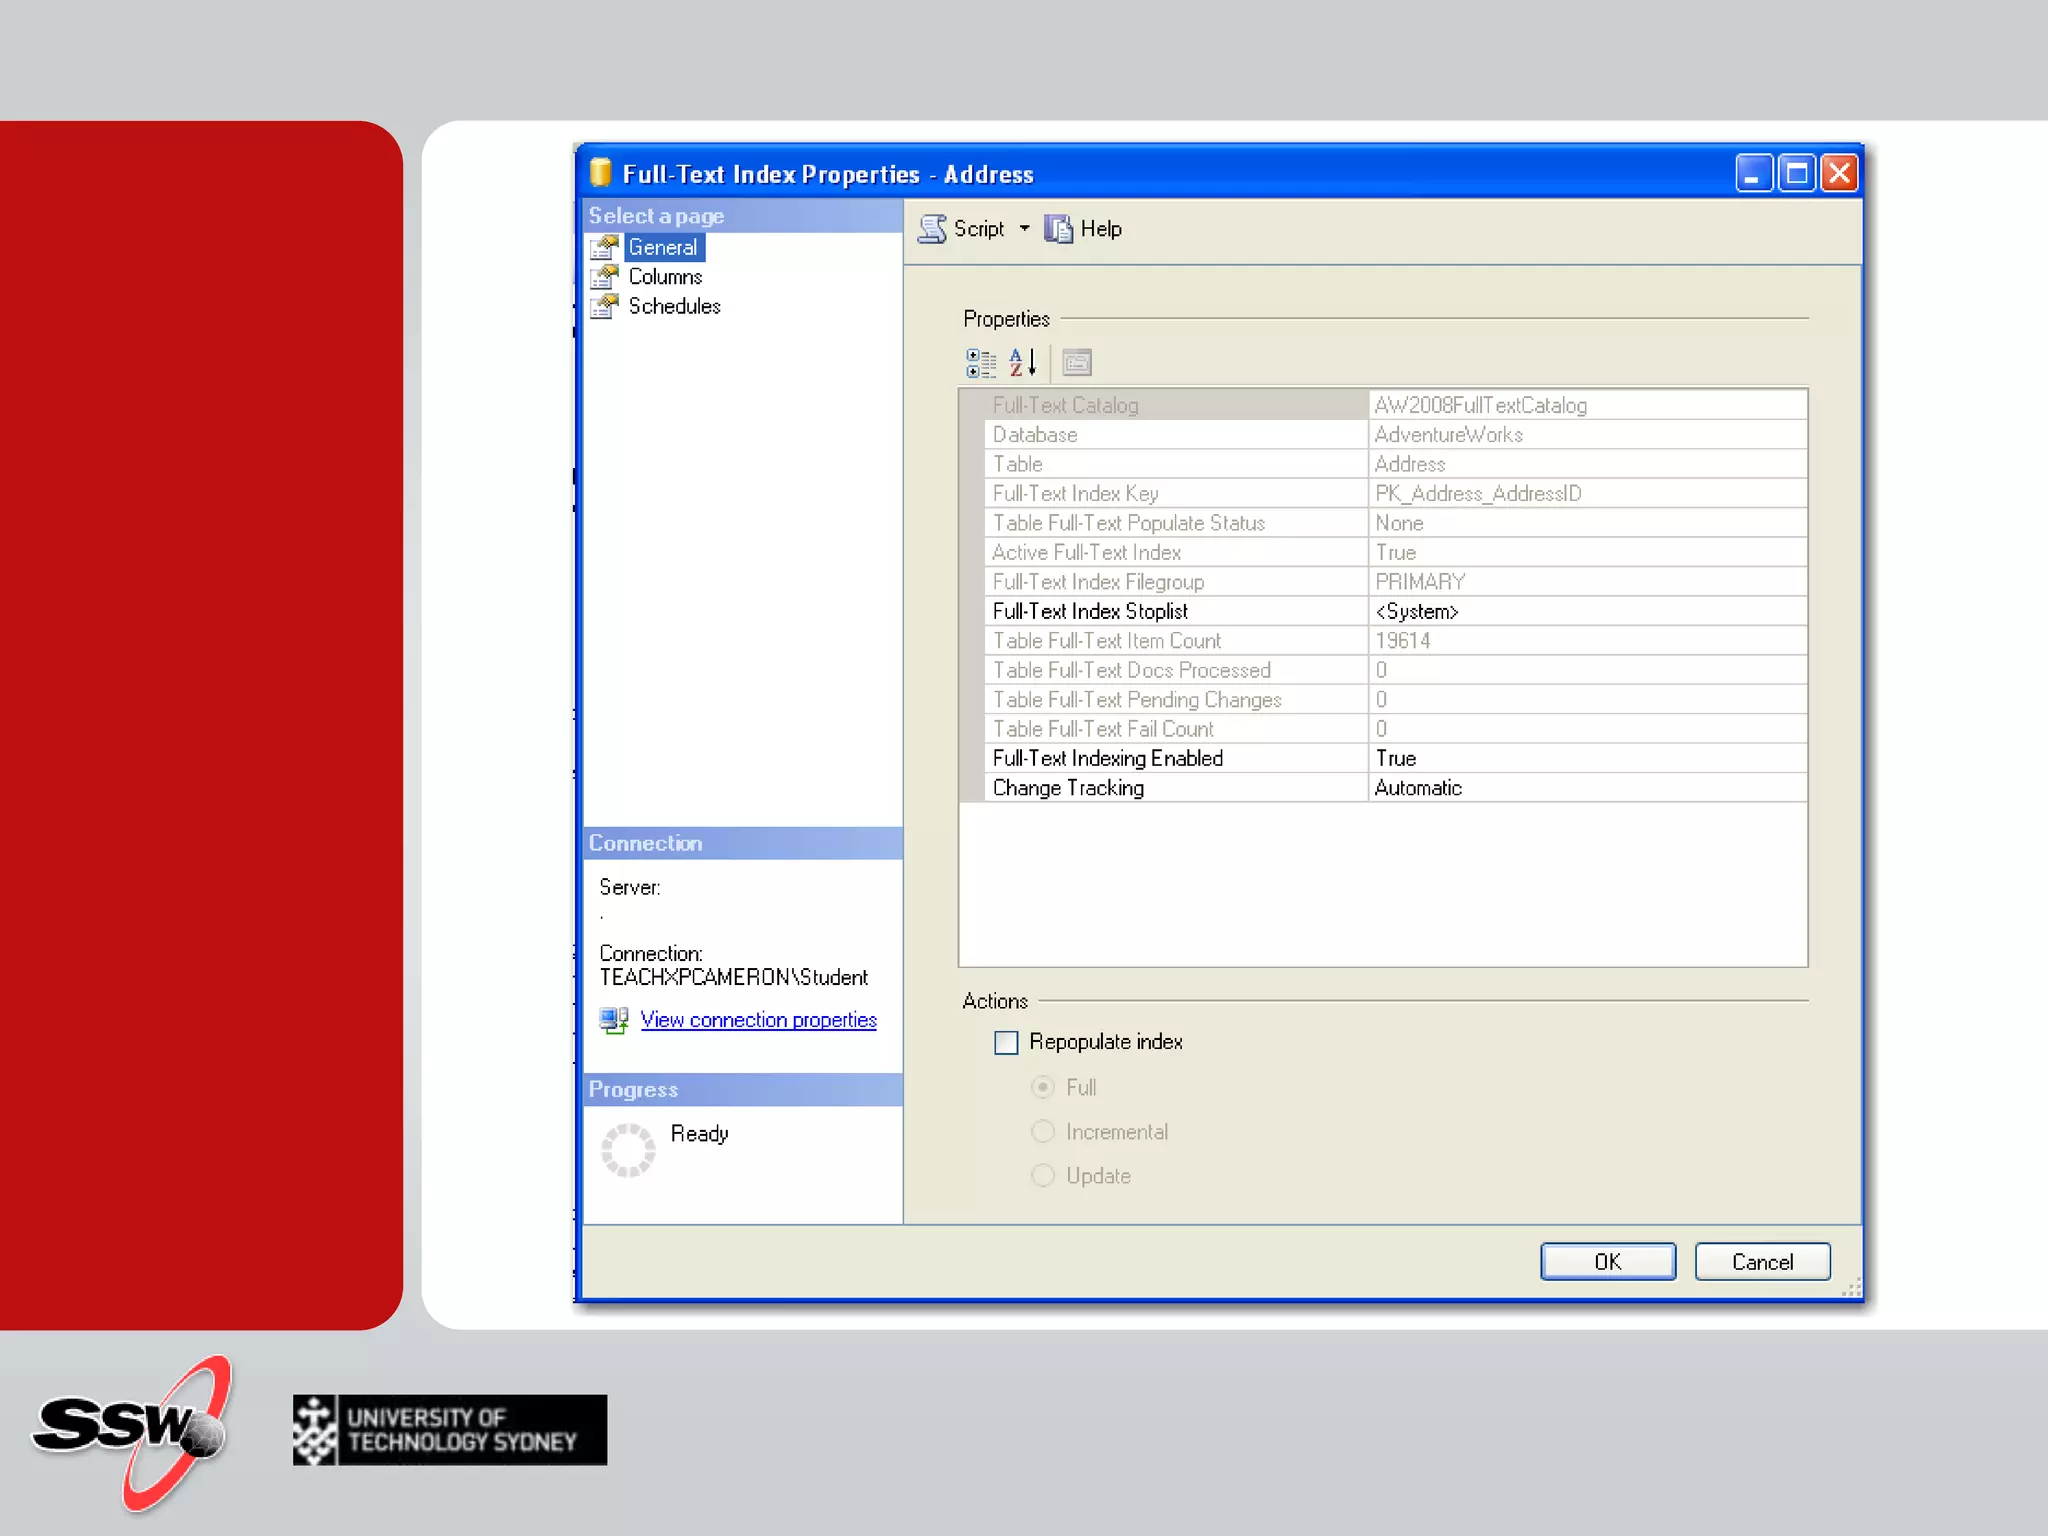The image size is (2048, 1536).
Task: Click the Categorized view icon in Properties
Action: coord(981,363)
